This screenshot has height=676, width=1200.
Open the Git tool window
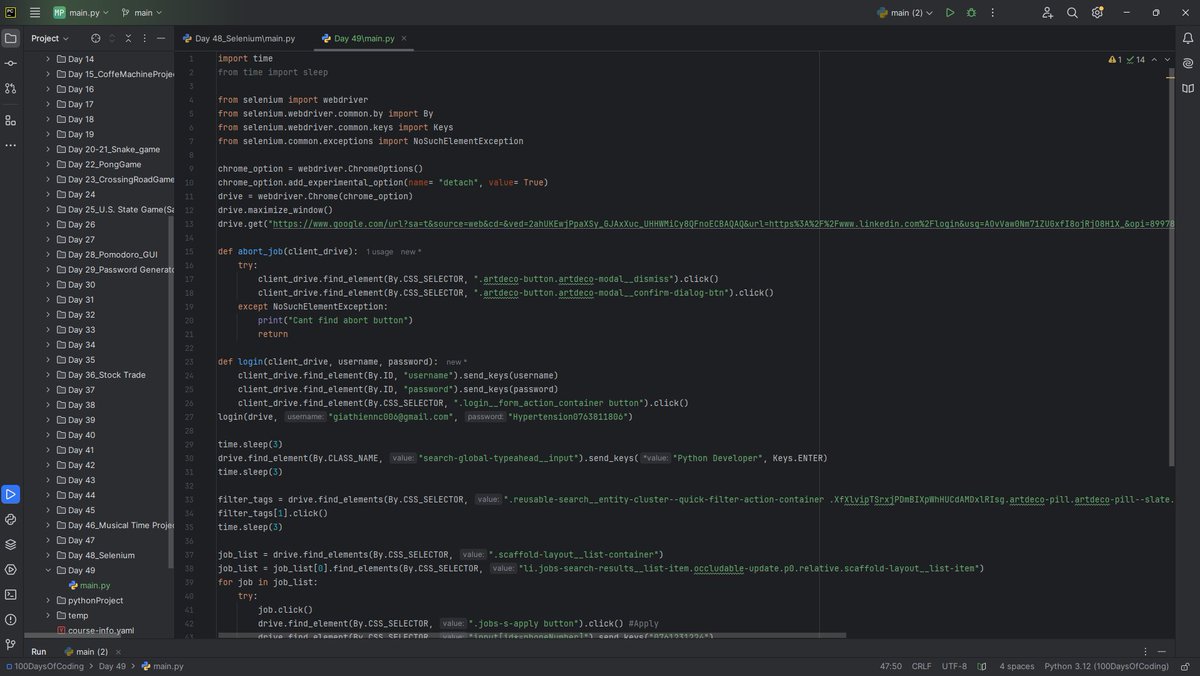coord(11,644)
